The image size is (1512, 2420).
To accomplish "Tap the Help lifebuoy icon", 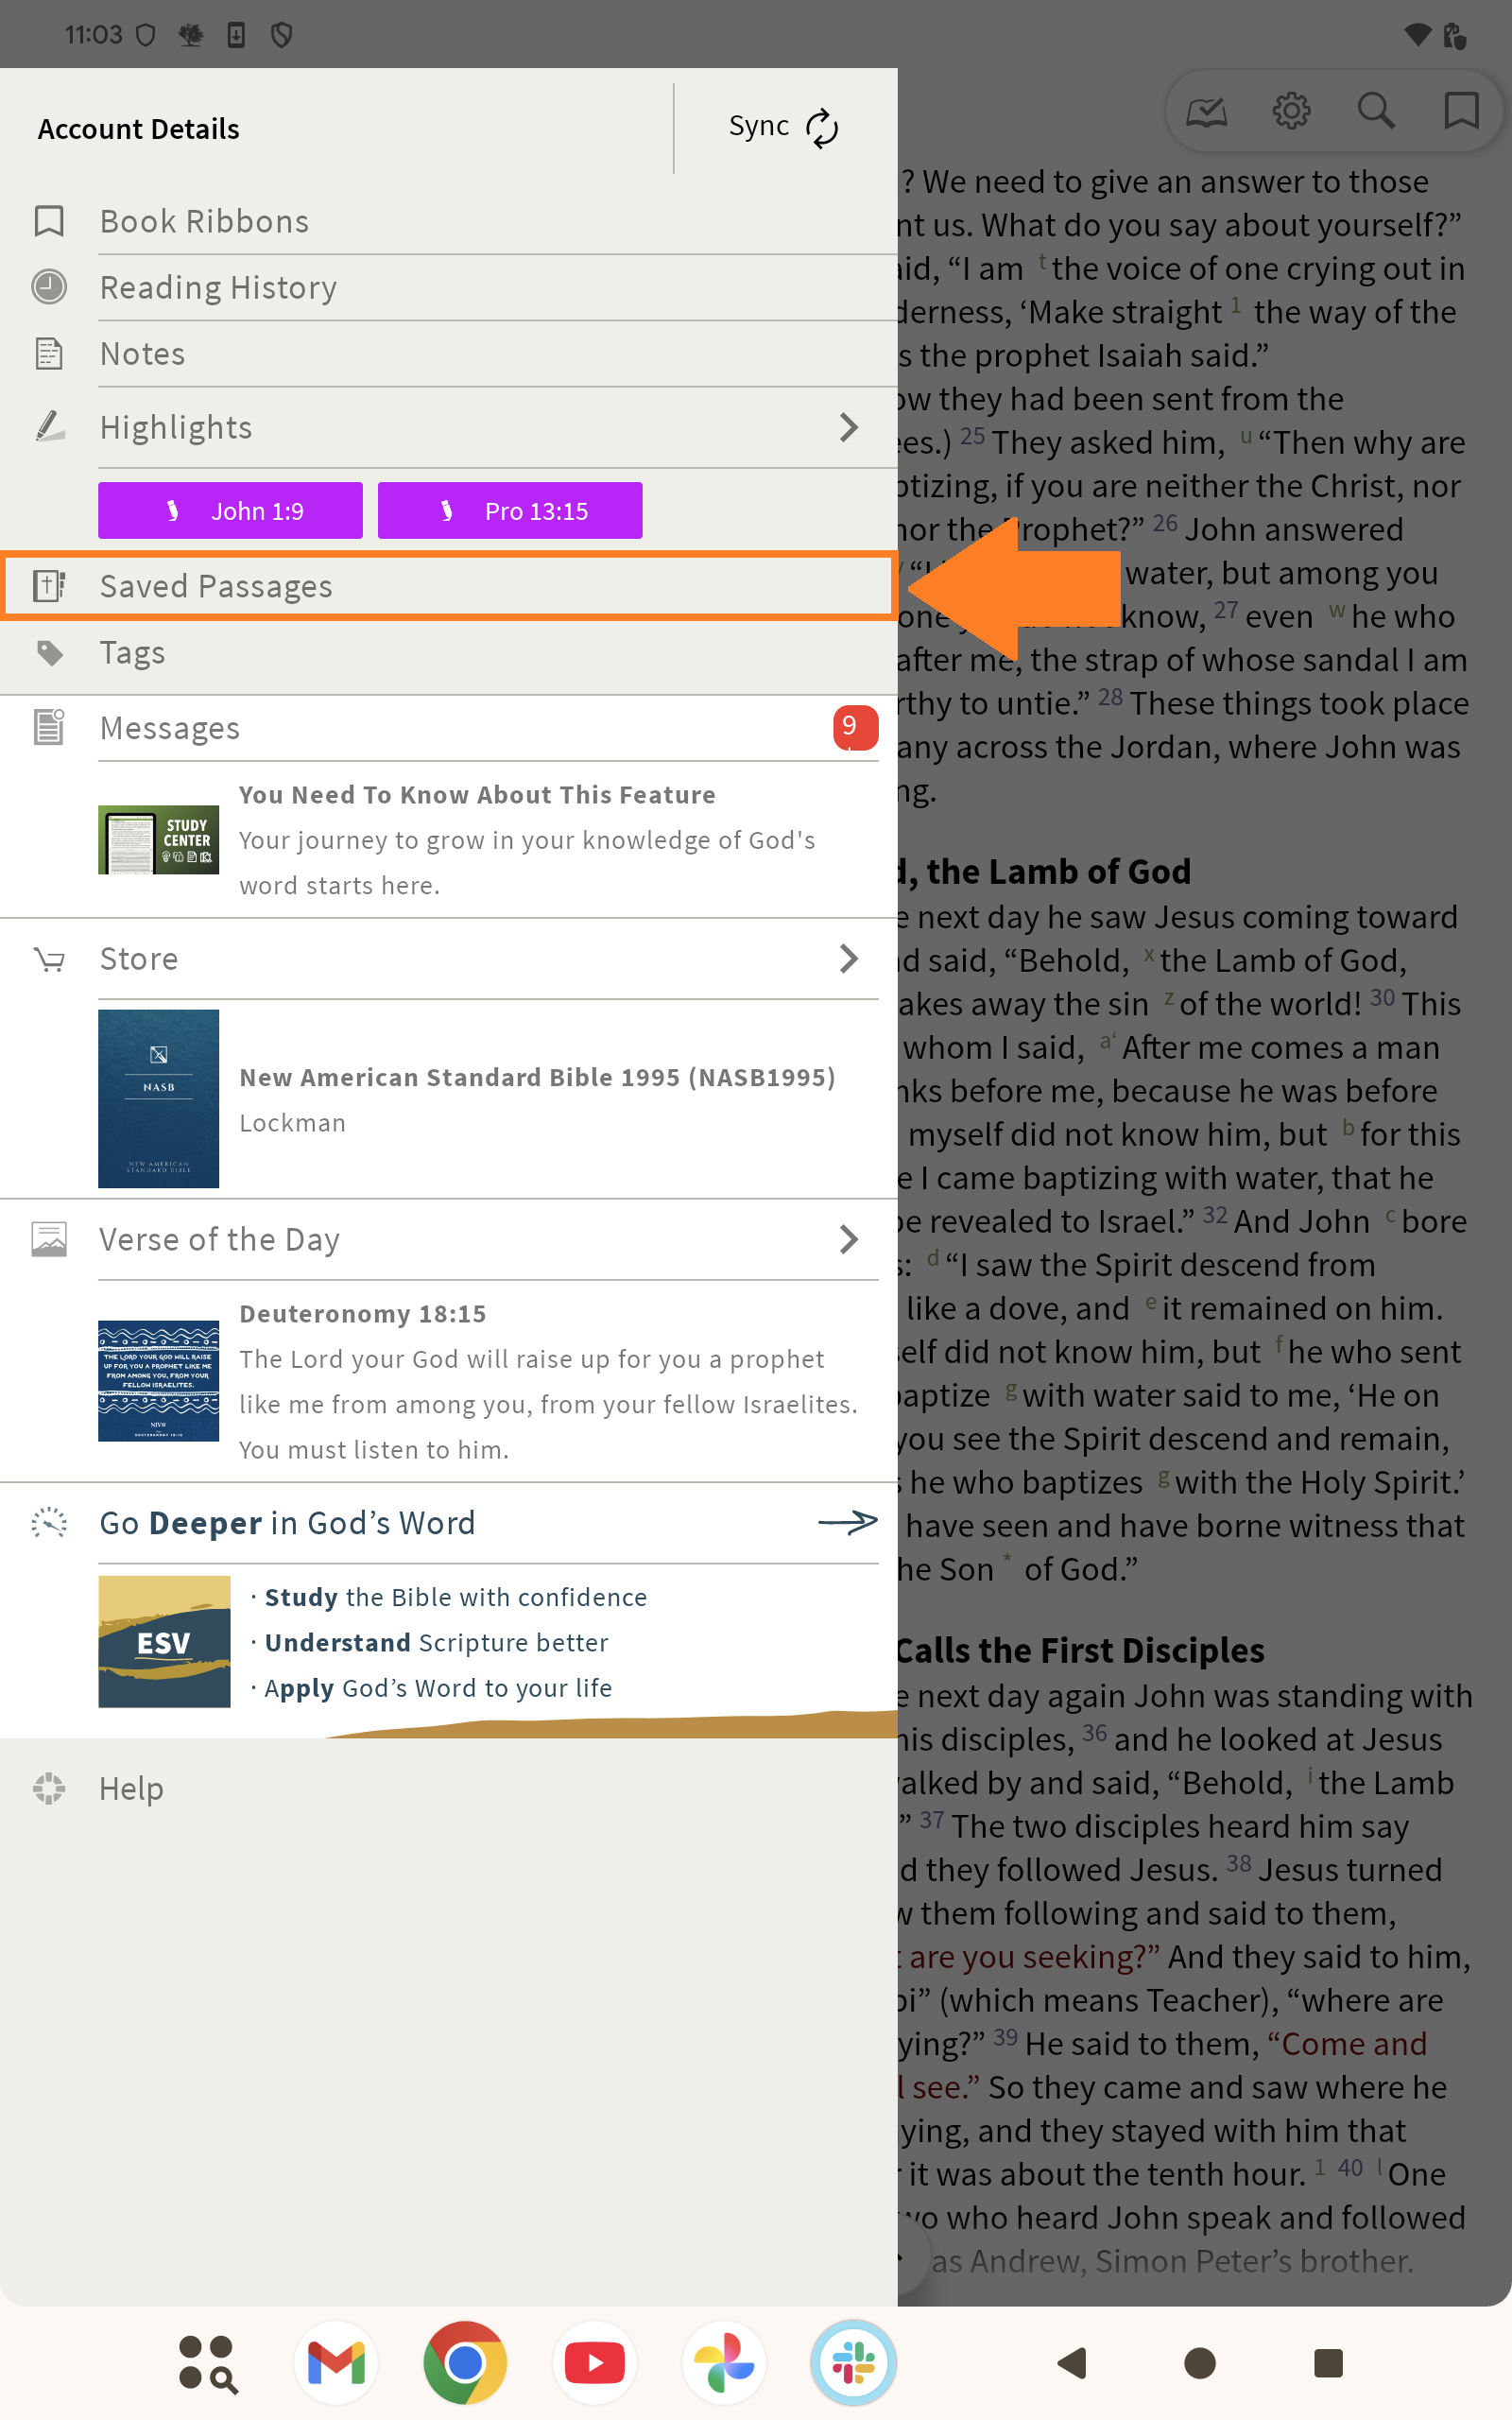I will pyautogui.click(x=49, y=1788).
